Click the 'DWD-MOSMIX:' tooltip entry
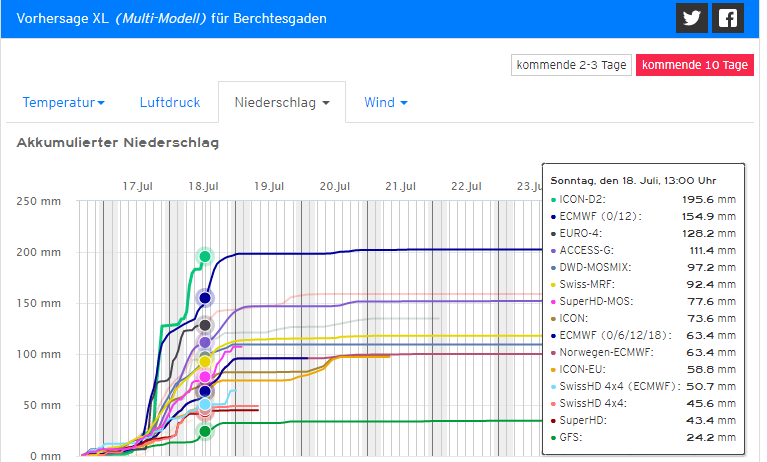Image resolution: width=767 pixels, height=462 pixels. point(595,267)
